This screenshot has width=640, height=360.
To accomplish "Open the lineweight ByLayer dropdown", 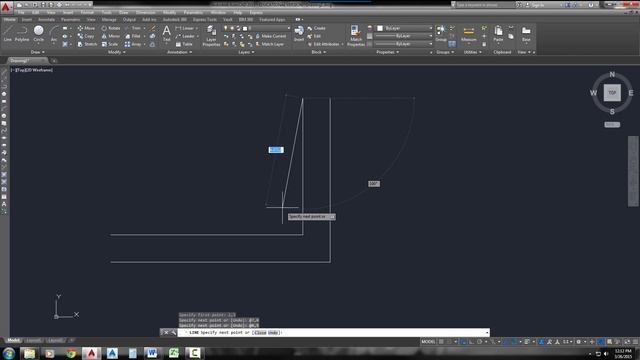I will point(403,36).
